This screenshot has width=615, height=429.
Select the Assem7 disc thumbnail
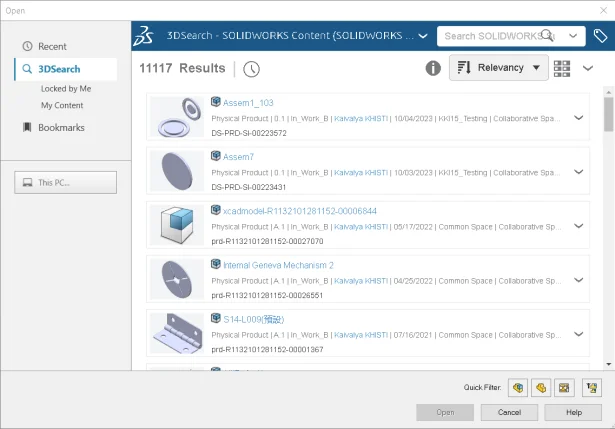(x=177, y=171)
